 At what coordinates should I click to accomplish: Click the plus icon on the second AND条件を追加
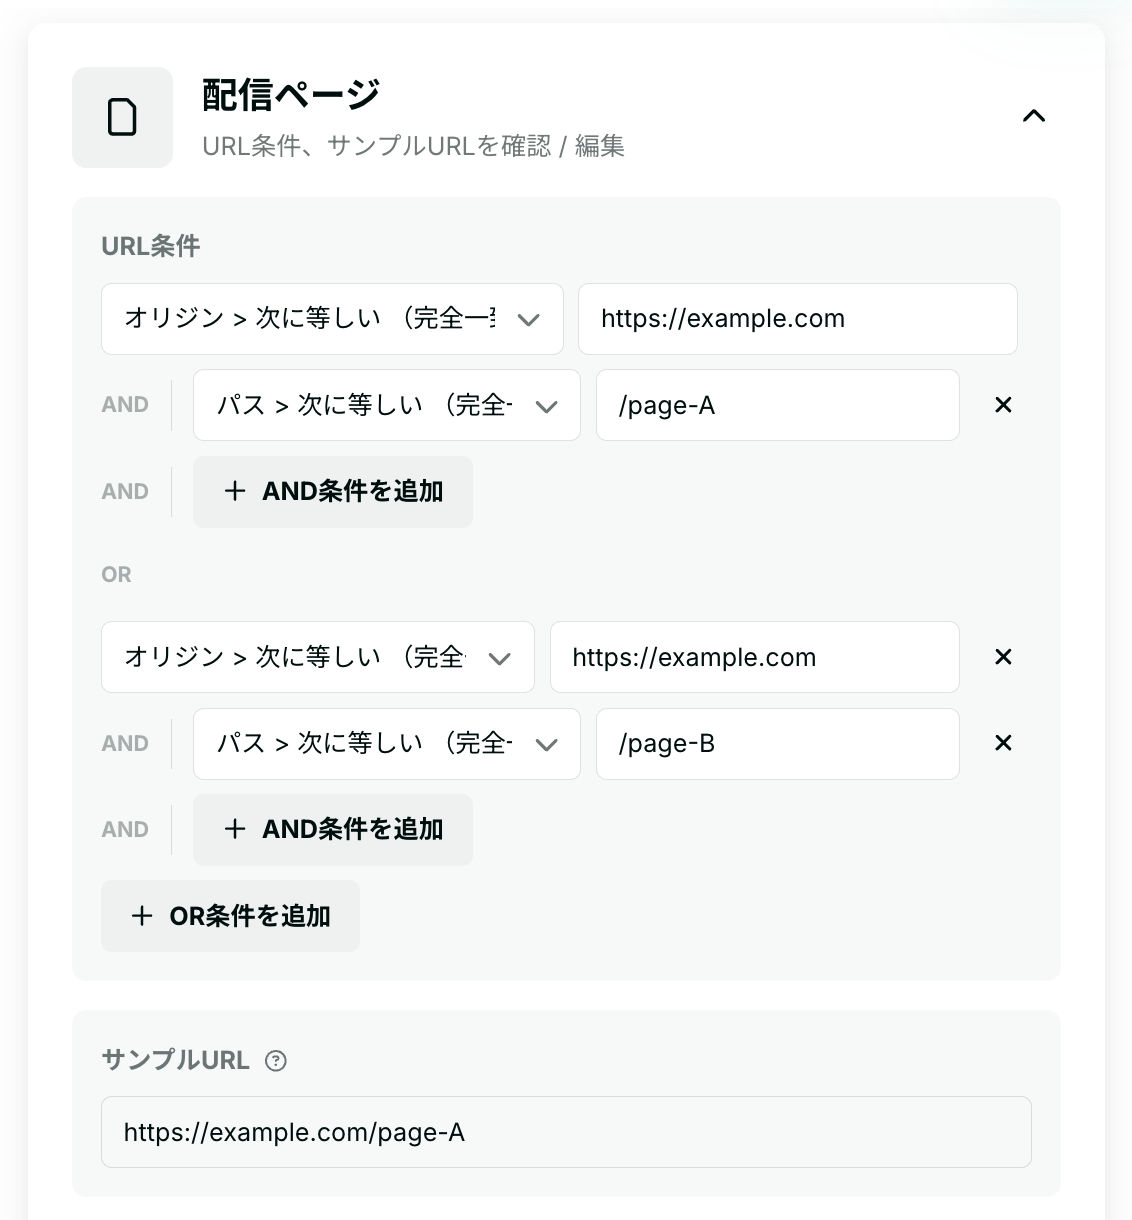pyautogui.click(x=235, y=829)
